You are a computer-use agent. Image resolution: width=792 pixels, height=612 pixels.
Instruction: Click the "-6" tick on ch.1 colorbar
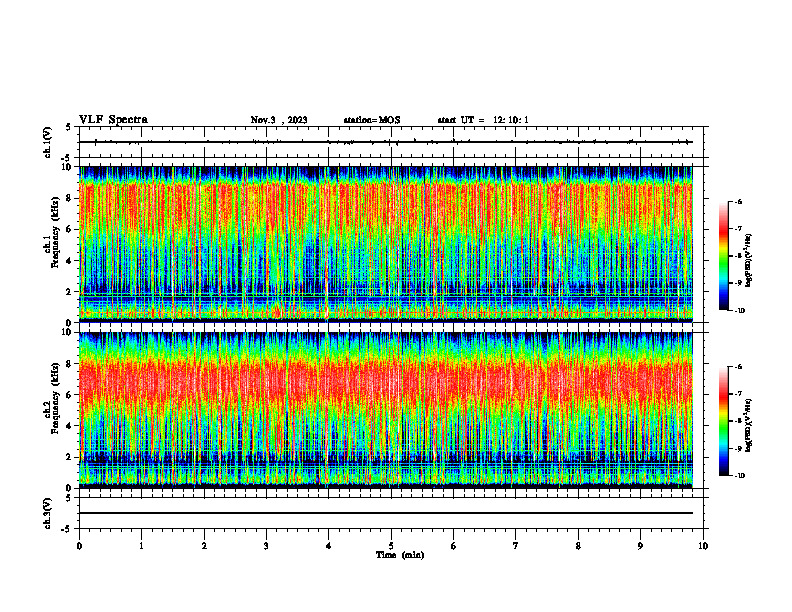[738, 201]
